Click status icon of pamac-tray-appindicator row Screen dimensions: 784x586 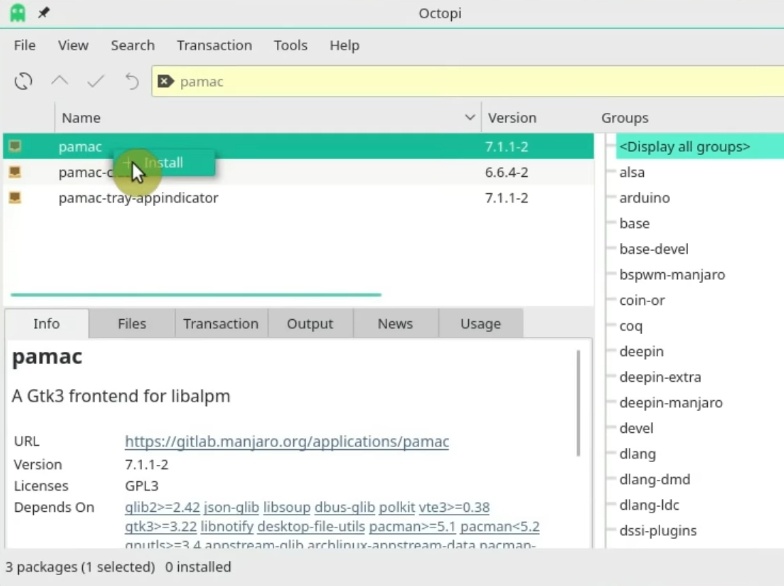click(x=15, y=198)
